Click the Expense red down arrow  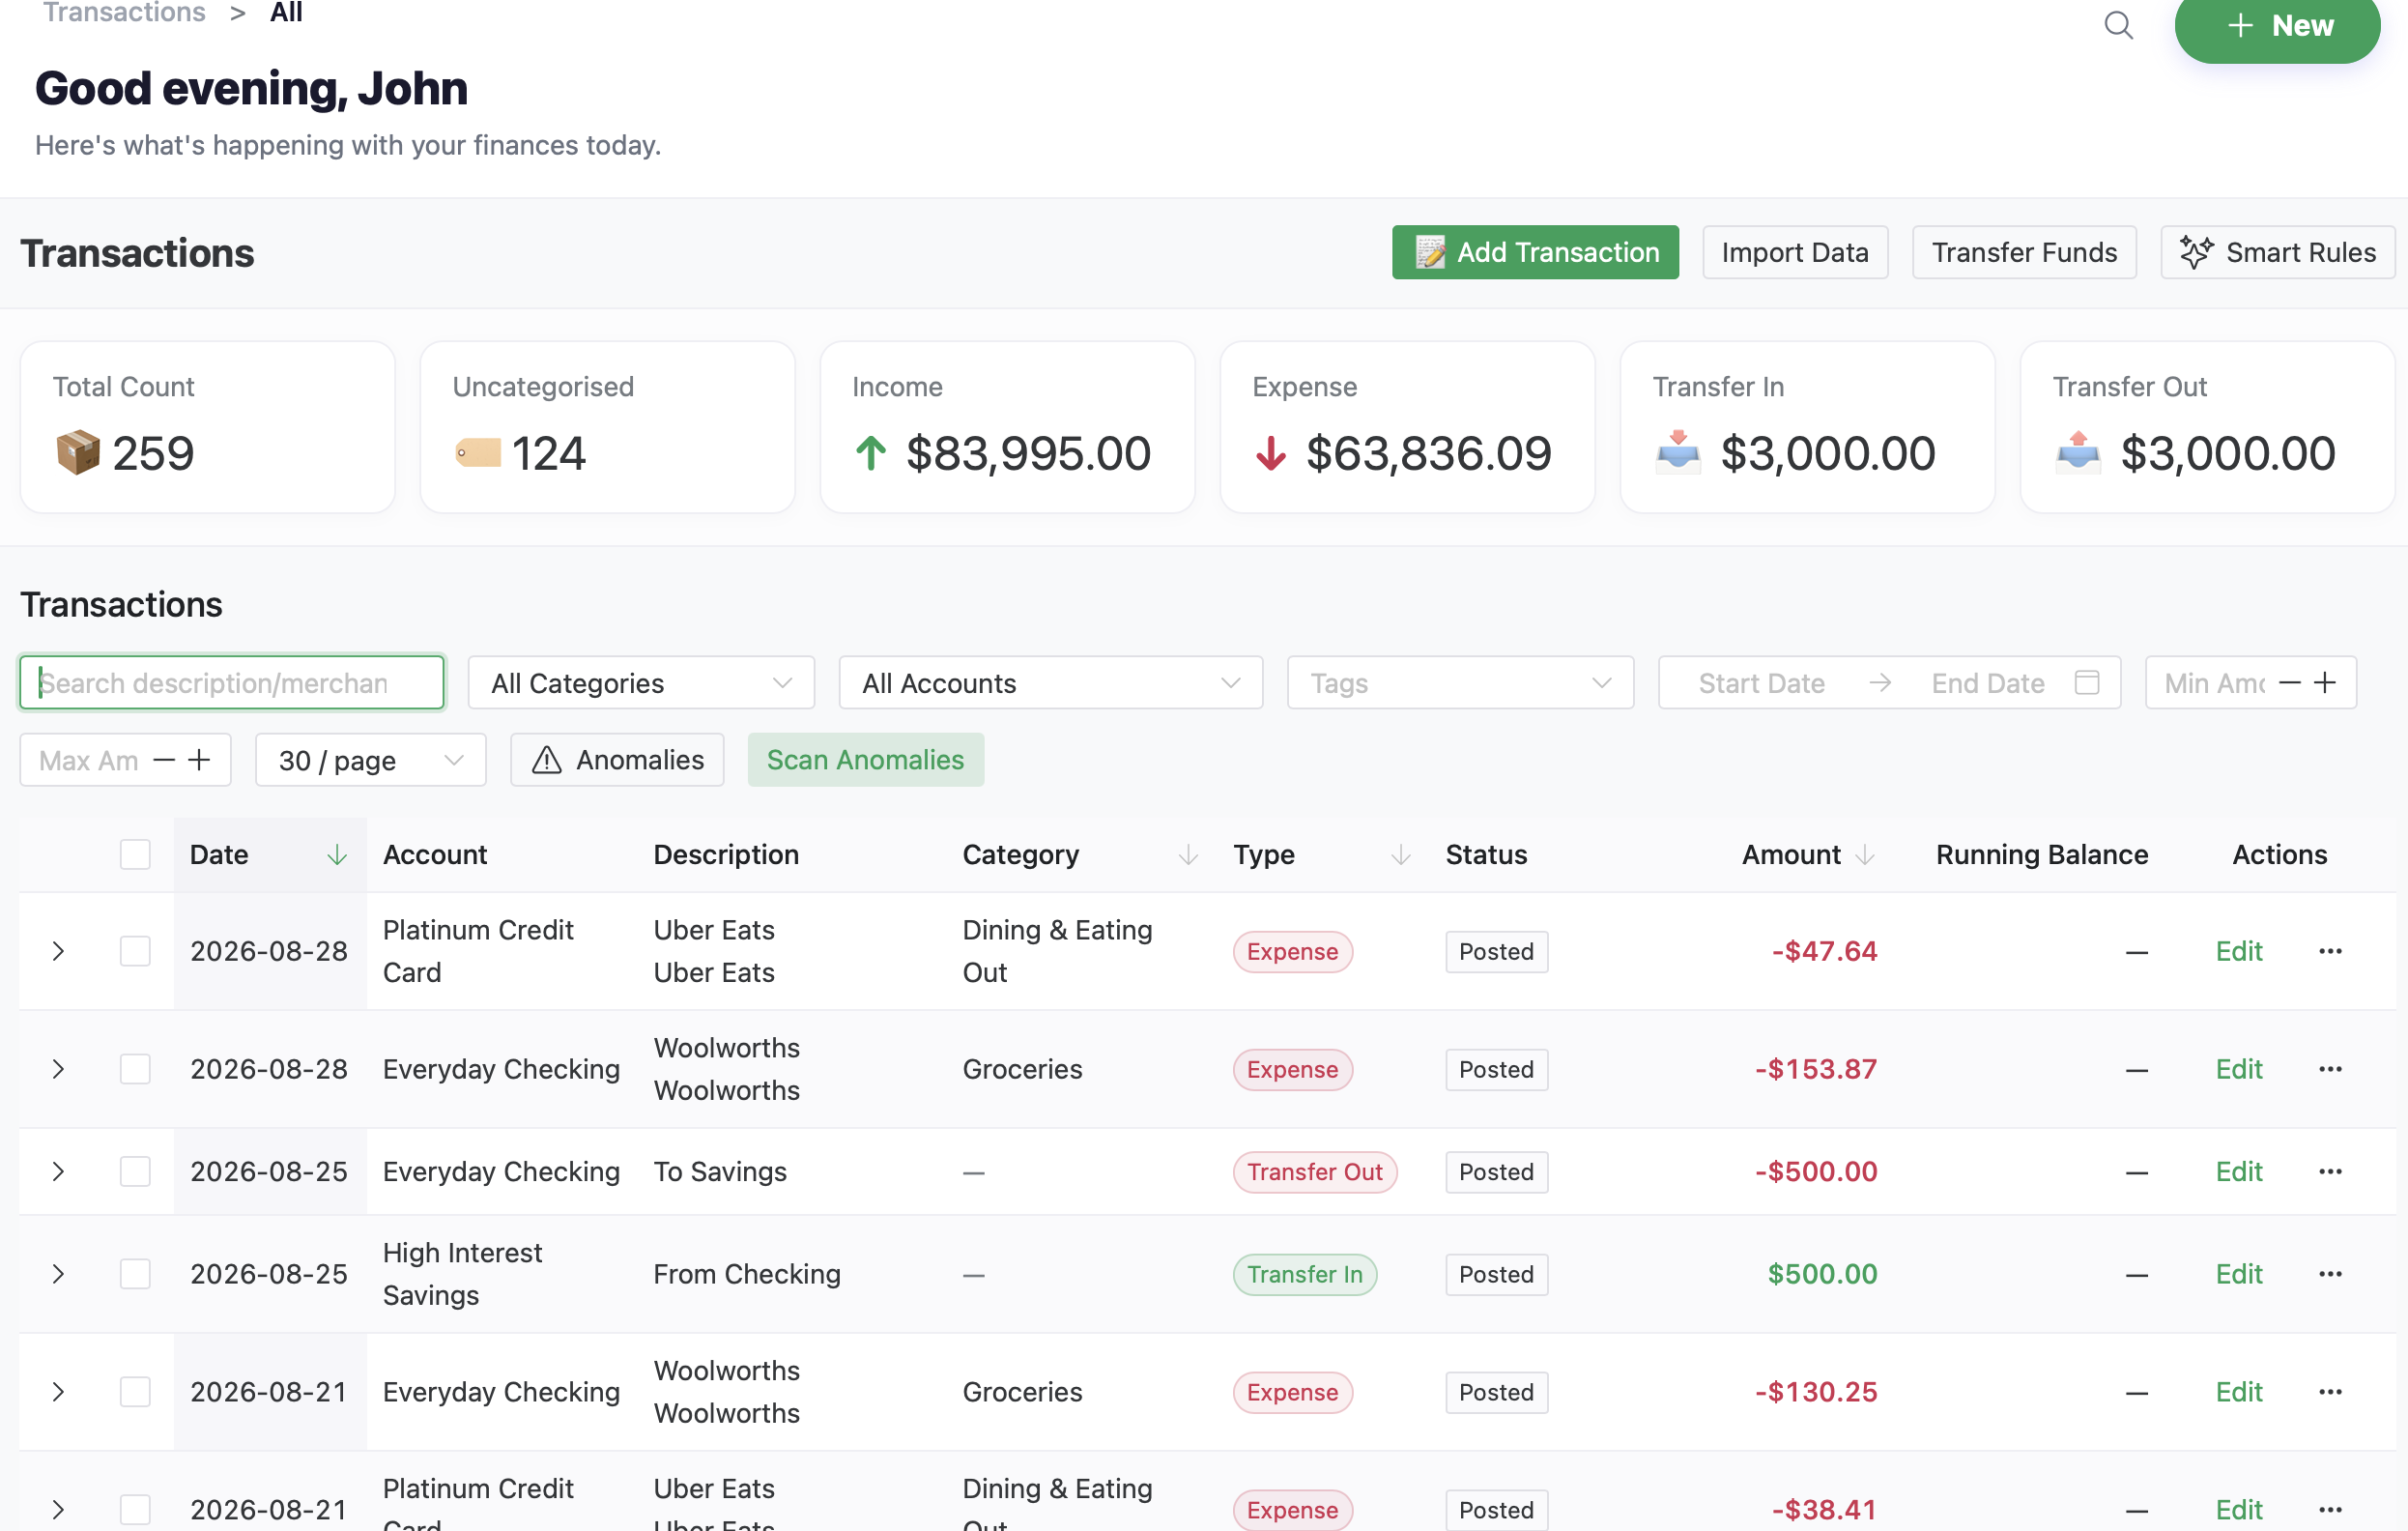[x=1271, y=453]
